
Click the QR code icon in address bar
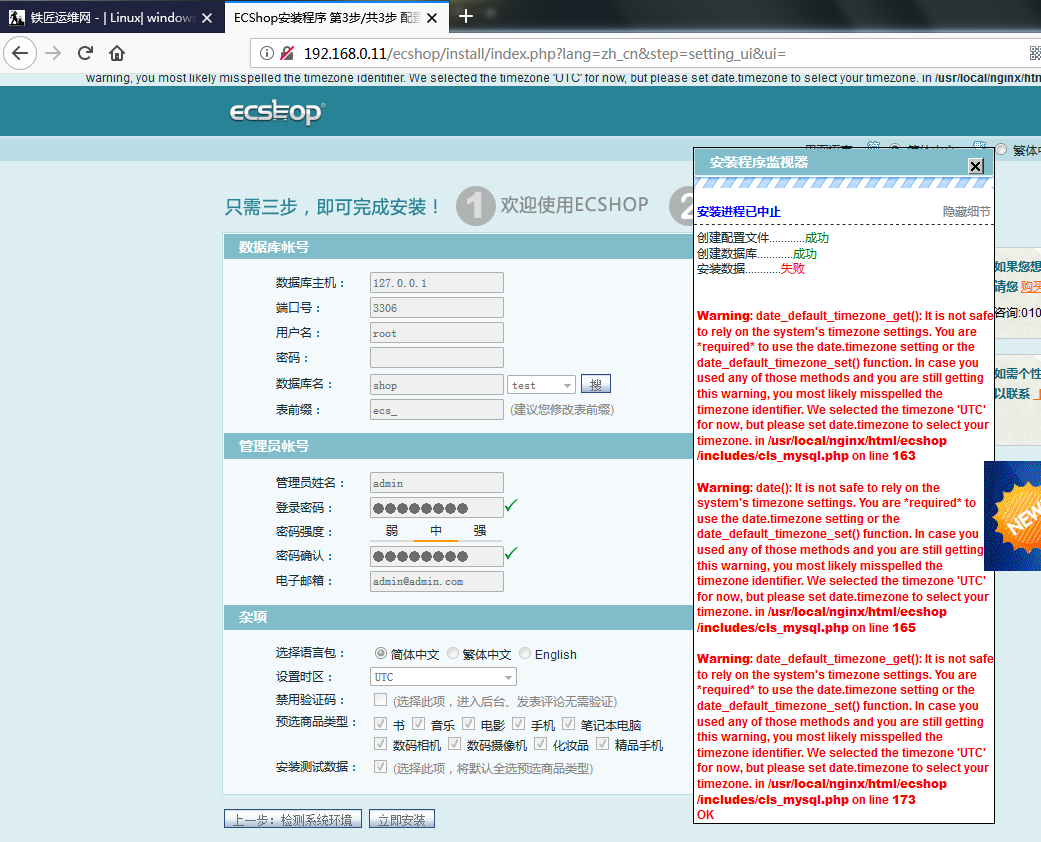pyautogui.click(x=1035, y=53)
